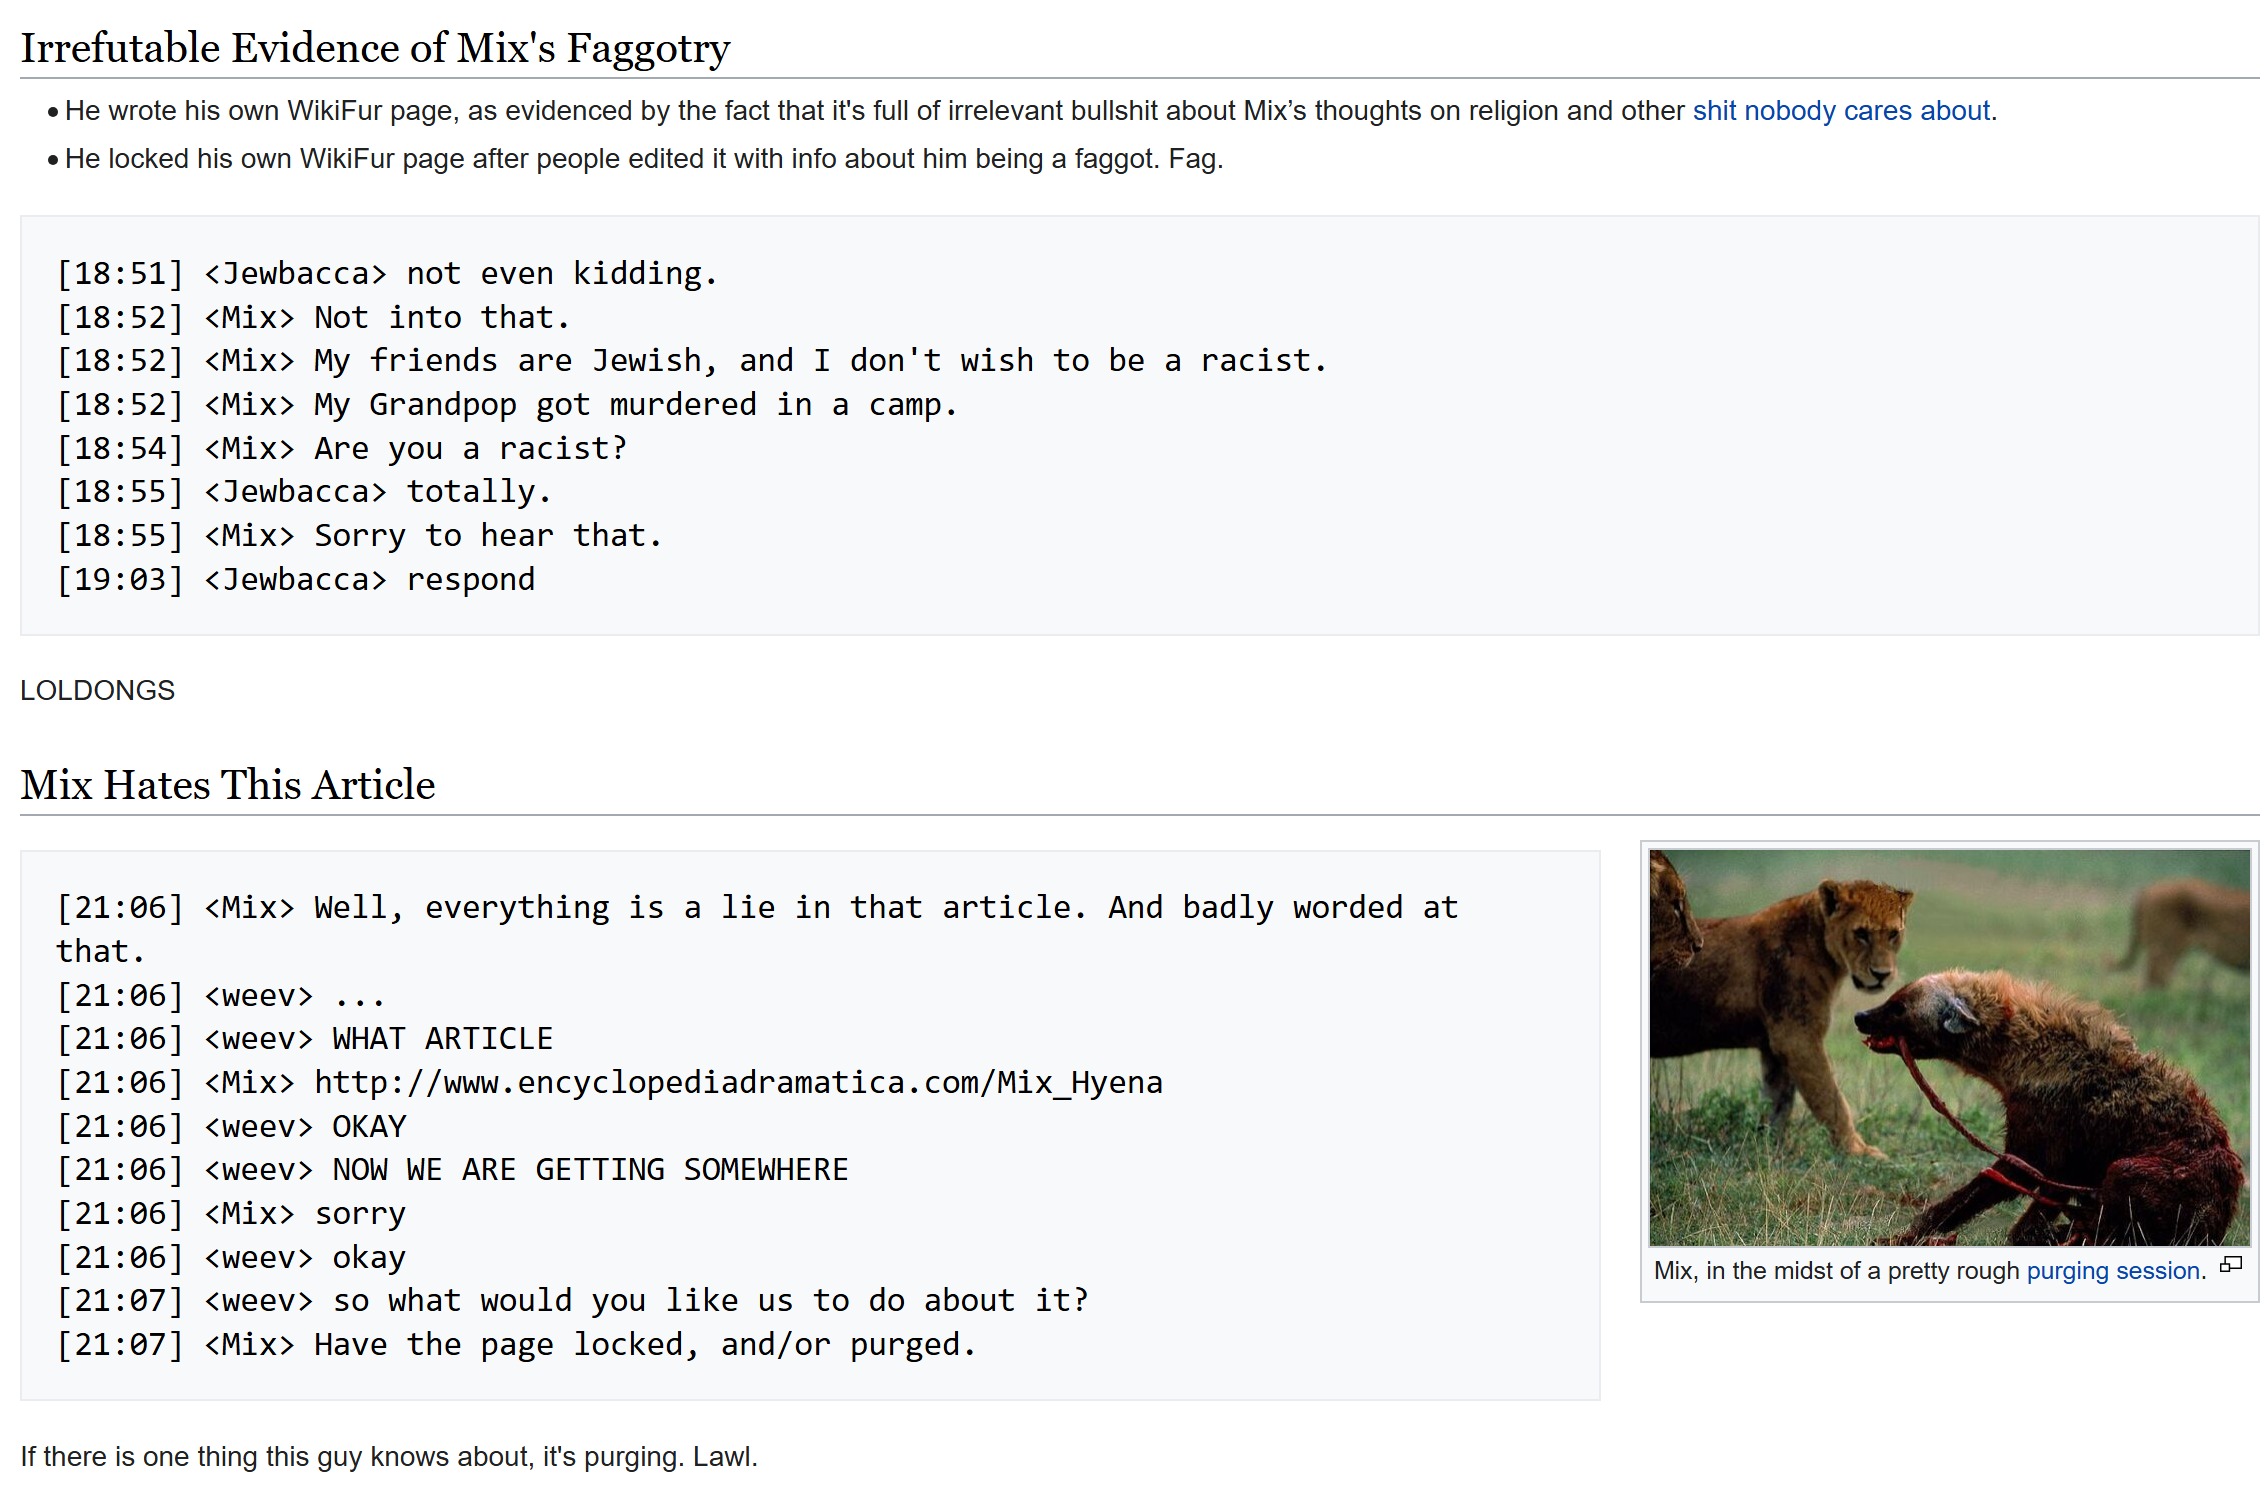
Task: Click the closing sentence ending in "Lawl."
Action: tap(389, 1456)
